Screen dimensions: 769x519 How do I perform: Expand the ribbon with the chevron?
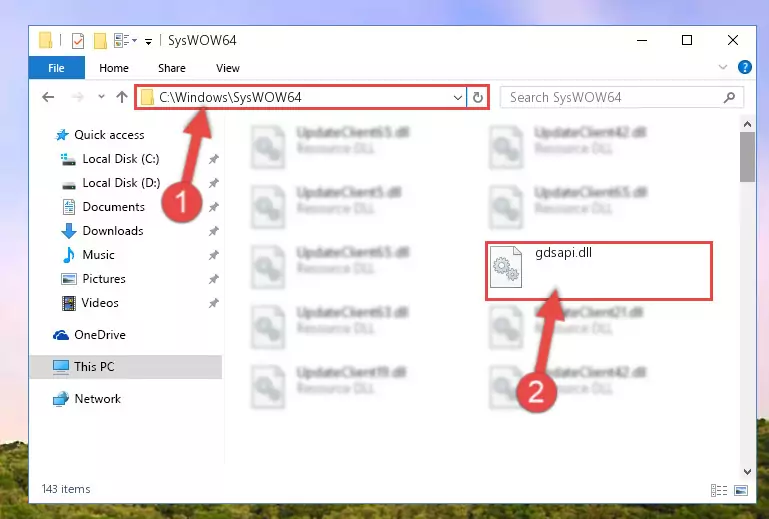[722, 67]
